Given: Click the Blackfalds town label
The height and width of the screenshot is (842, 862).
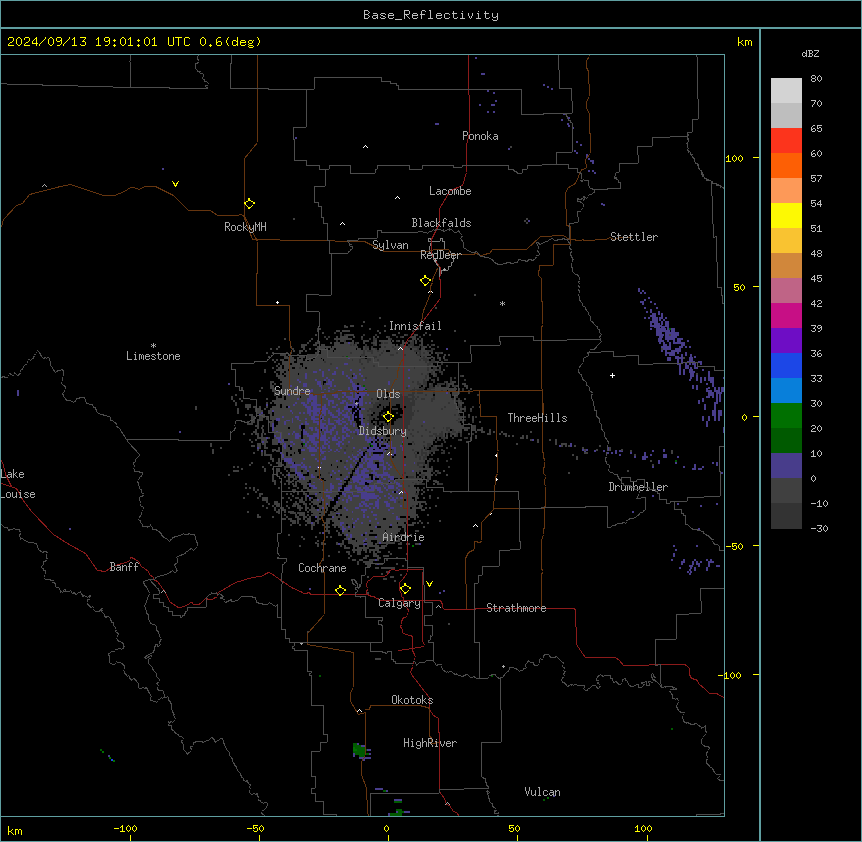Looking at the screenshot, I should tap(441, 223).
